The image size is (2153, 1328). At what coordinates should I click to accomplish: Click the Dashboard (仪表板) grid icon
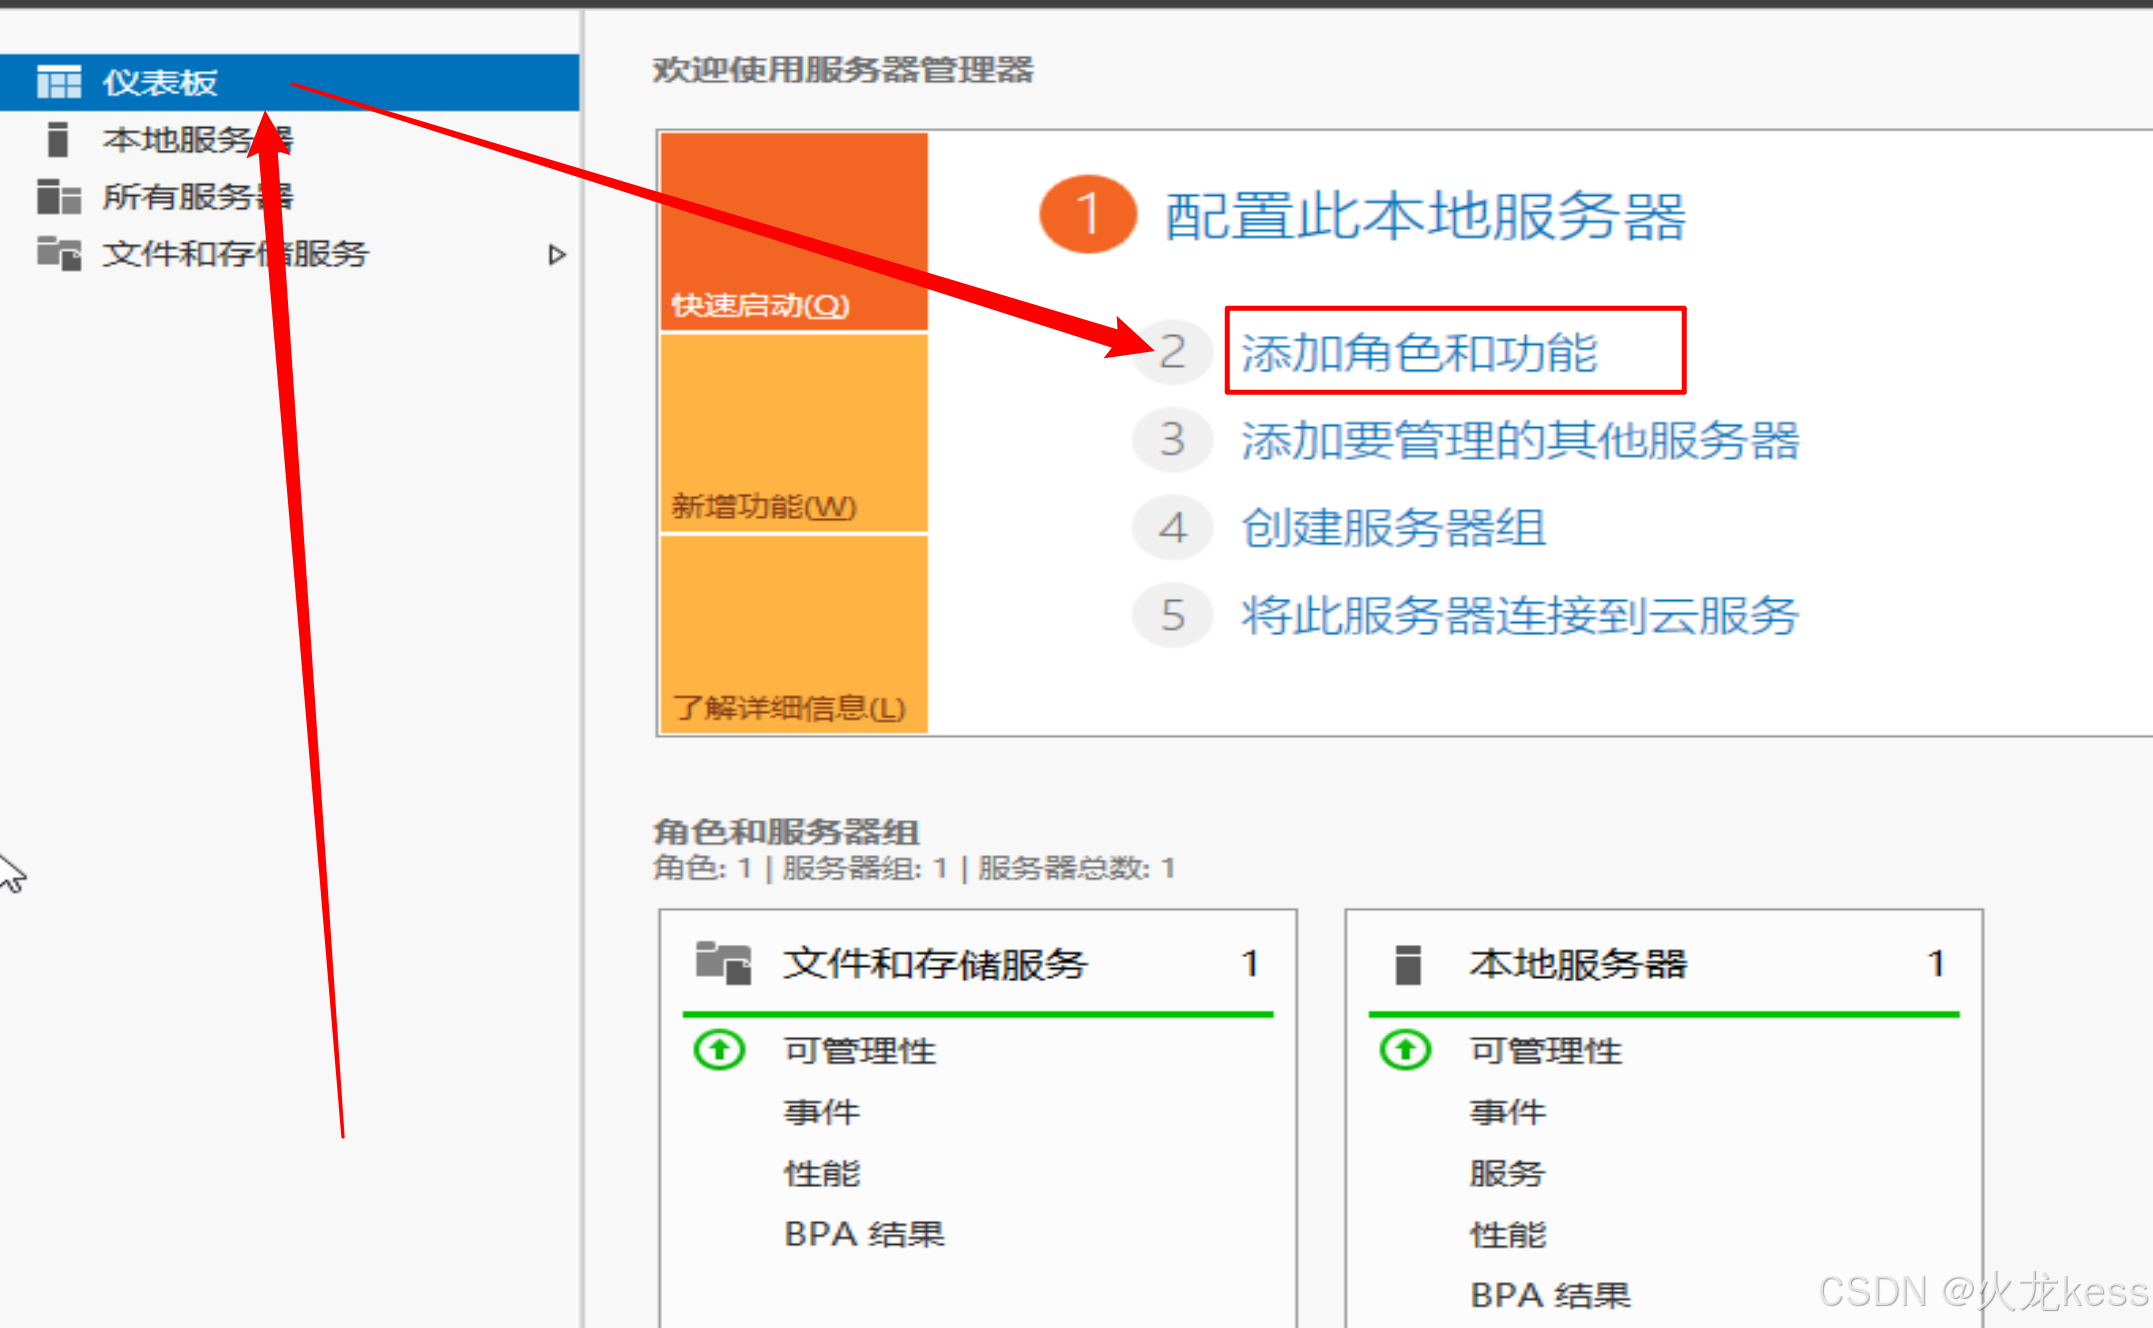[x=58, y=82]
